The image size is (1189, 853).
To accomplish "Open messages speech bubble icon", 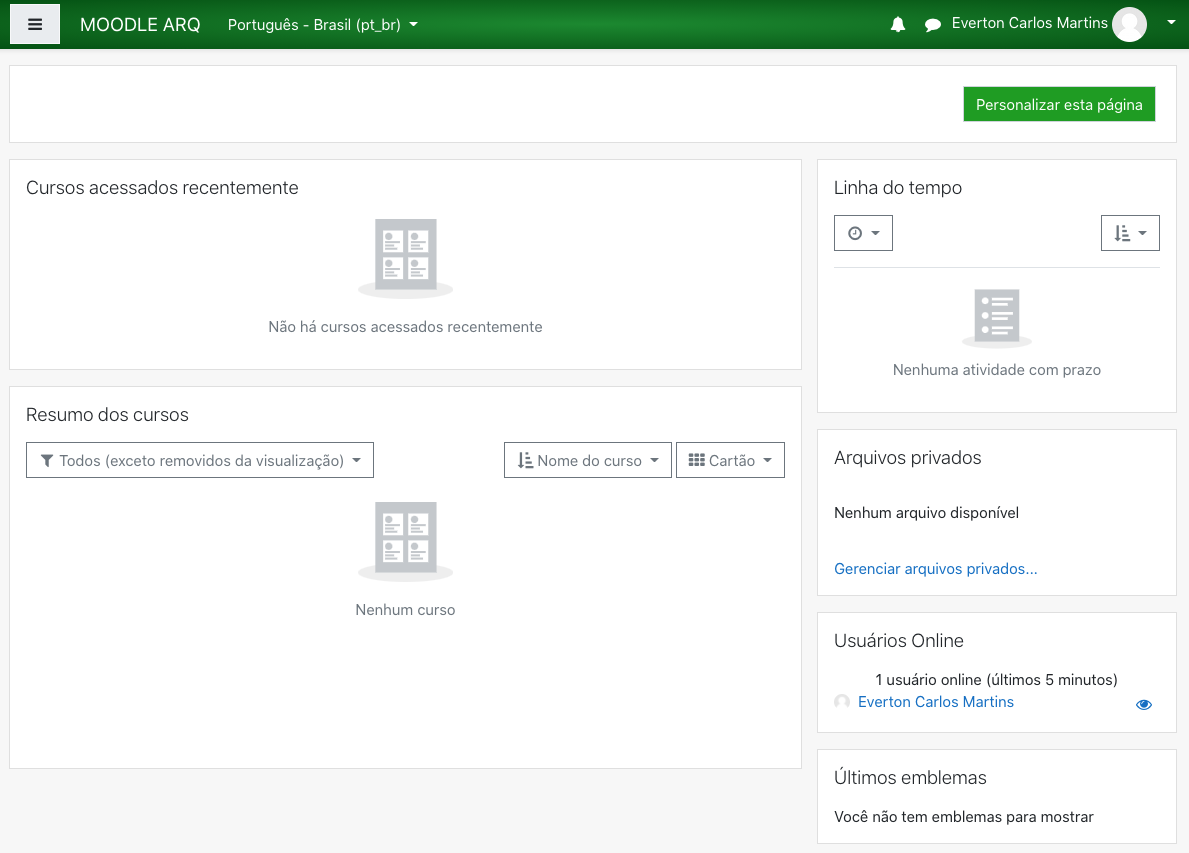I will (933, 25).
